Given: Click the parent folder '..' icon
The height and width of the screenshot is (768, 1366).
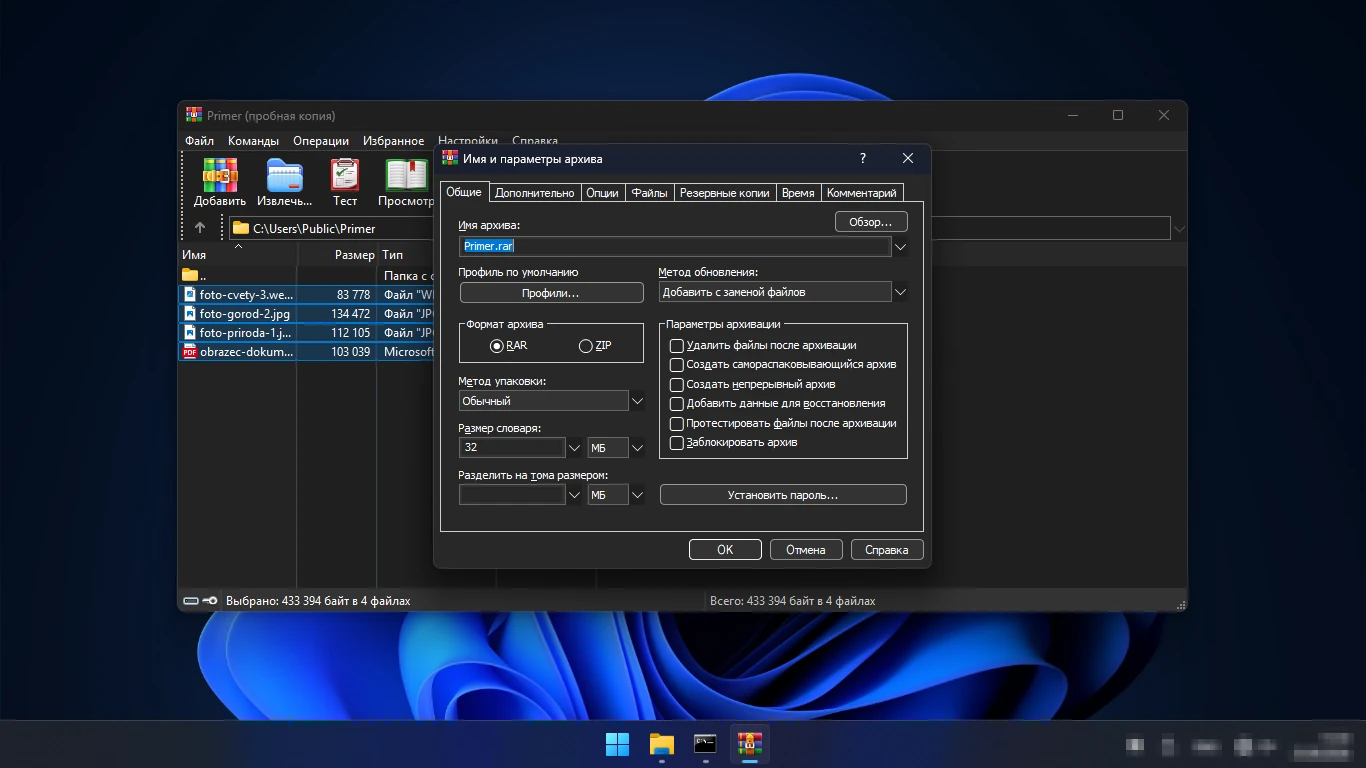Looking at the screenshot, I should point(190,275).
